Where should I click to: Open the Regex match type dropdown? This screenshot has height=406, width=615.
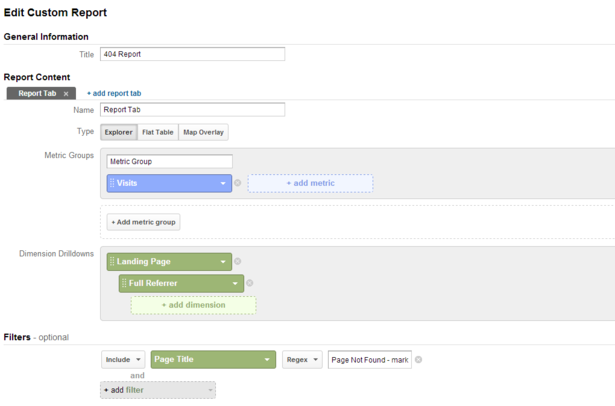click(301, 360)
